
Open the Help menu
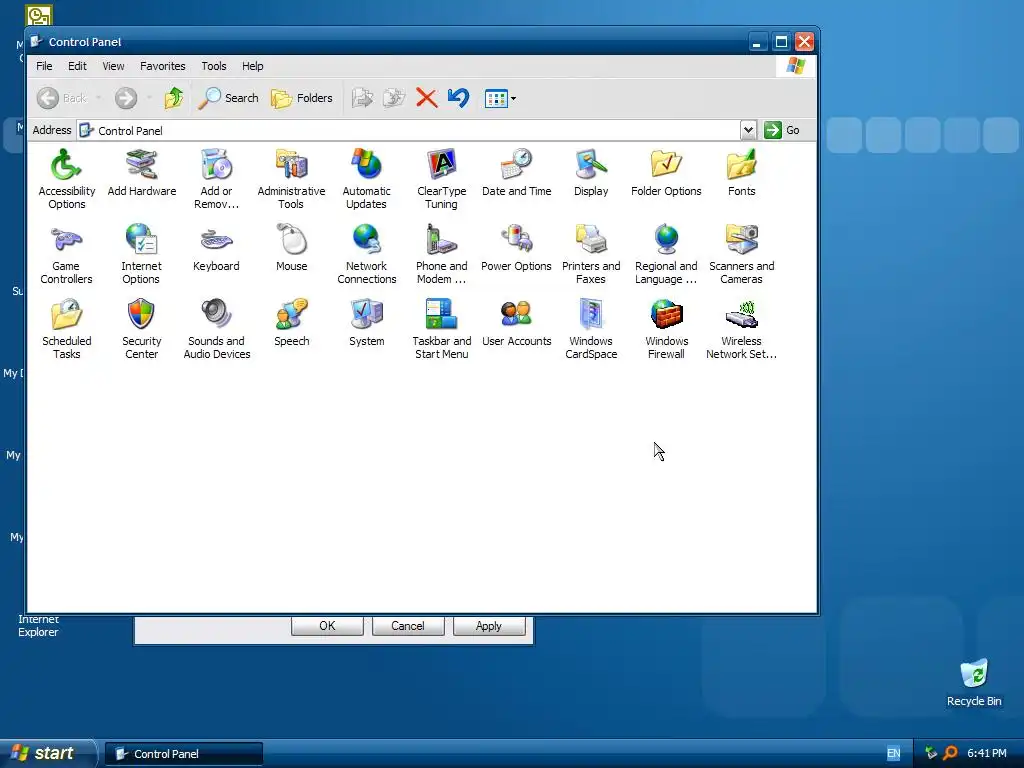(x=252, y=66)
